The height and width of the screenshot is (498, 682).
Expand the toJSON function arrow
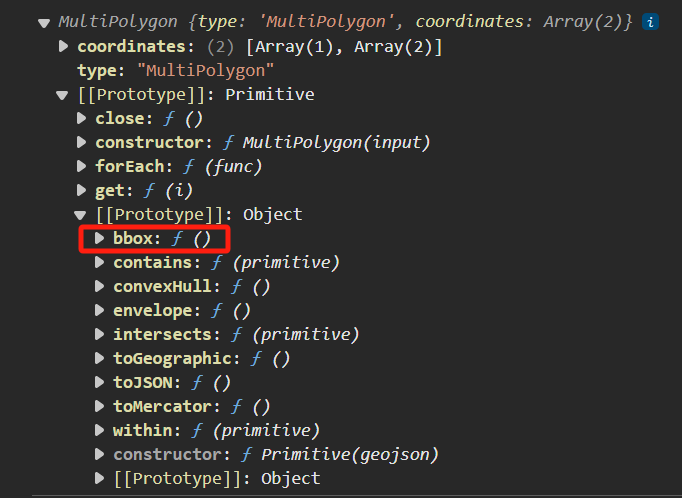click(x=100, y=382)
